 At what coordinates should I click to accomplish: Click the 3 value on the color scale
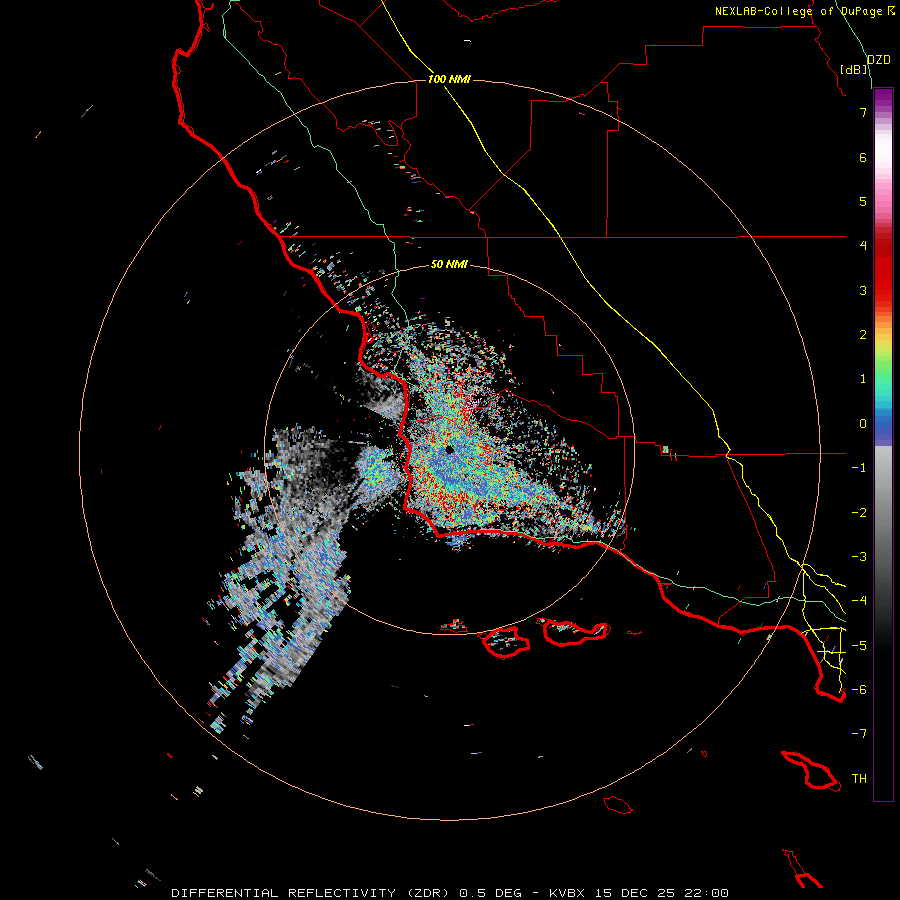[863, 290]
